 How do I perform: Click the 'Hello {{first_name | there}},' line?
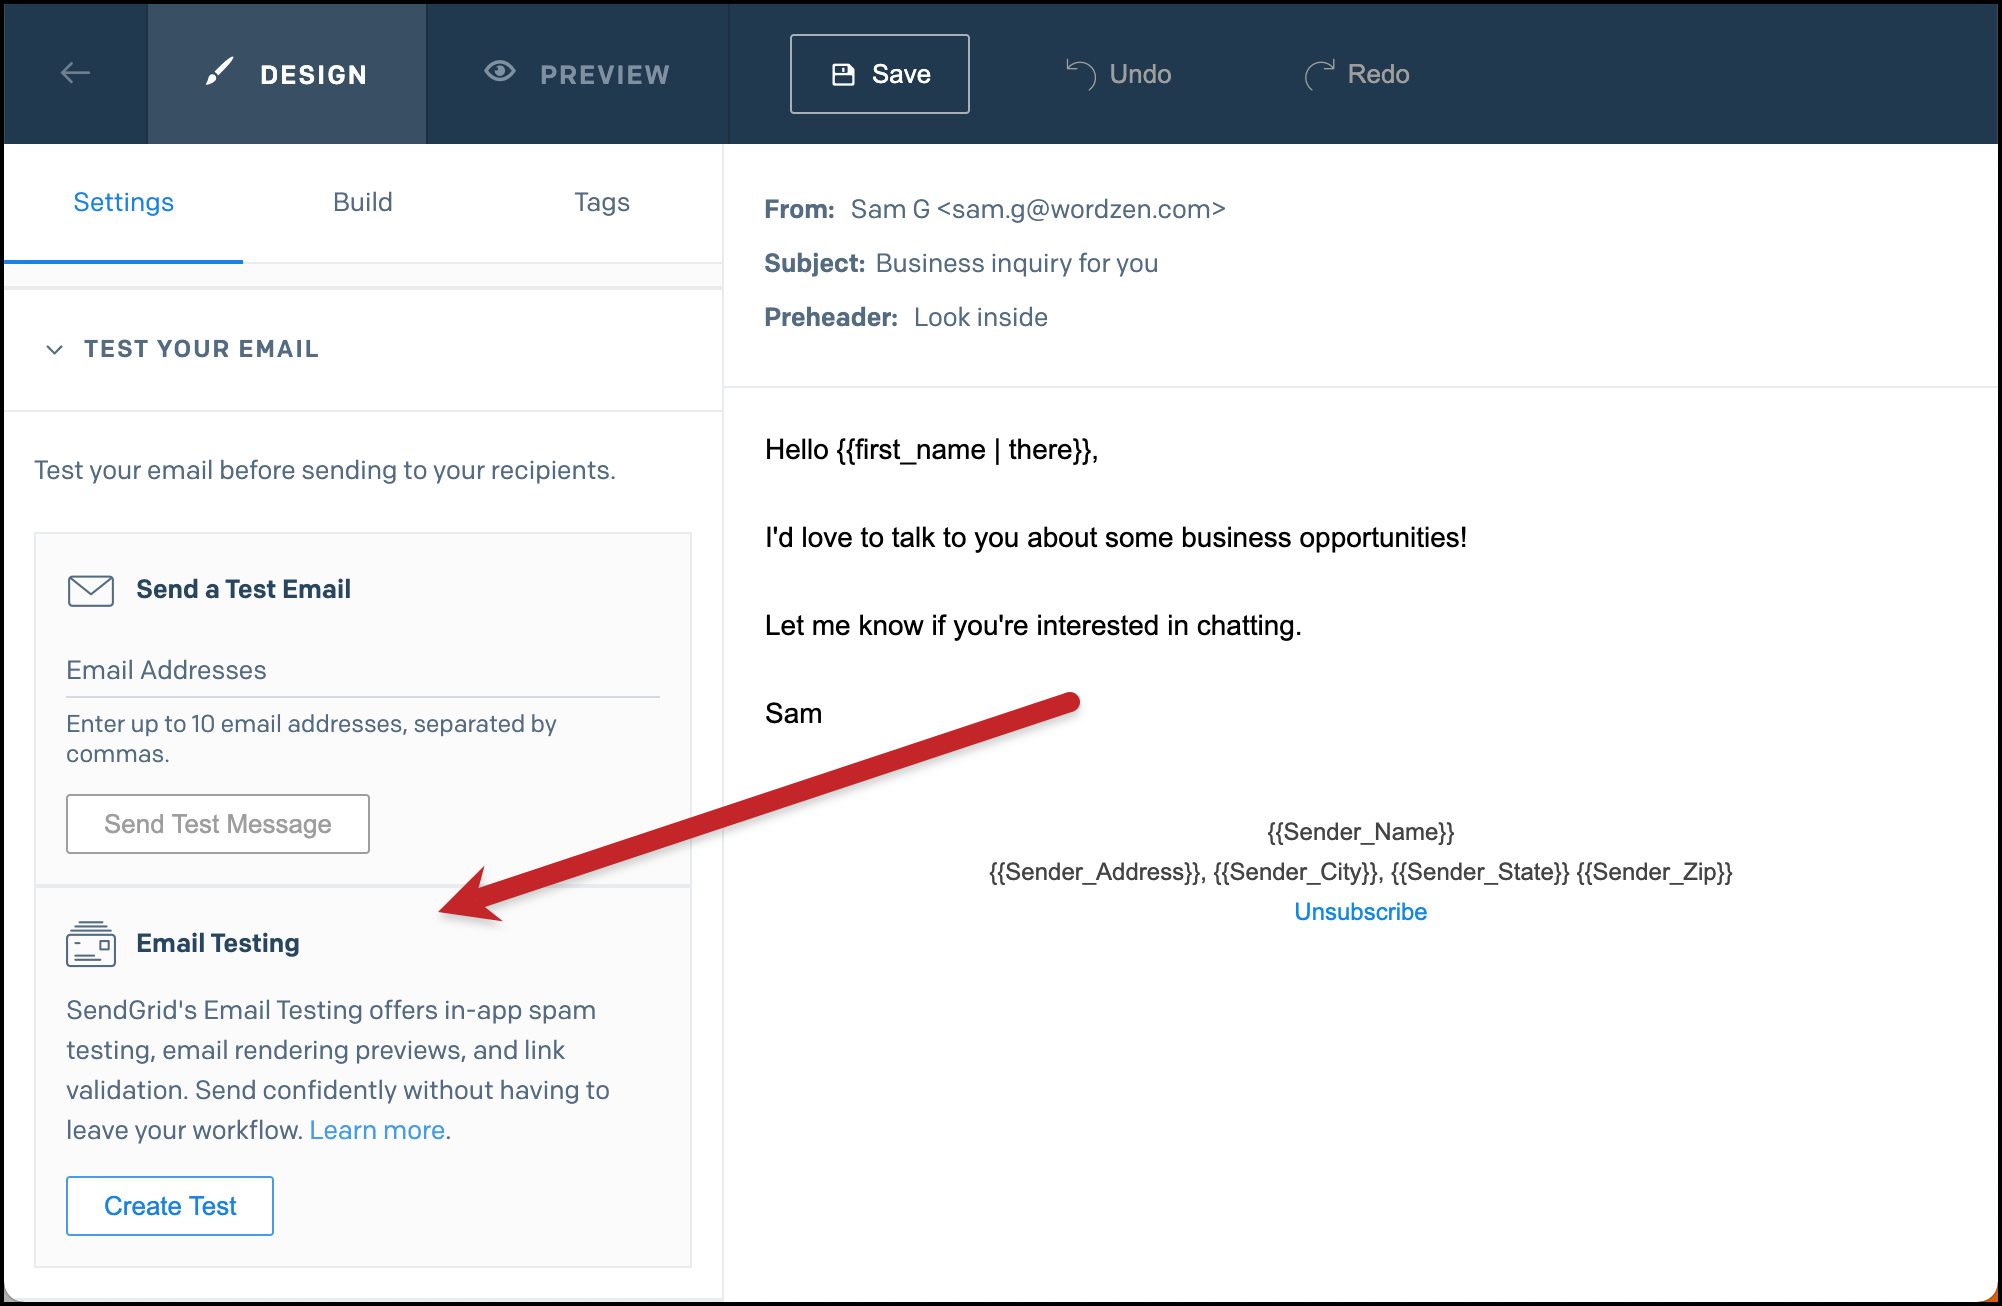(931, 450)
